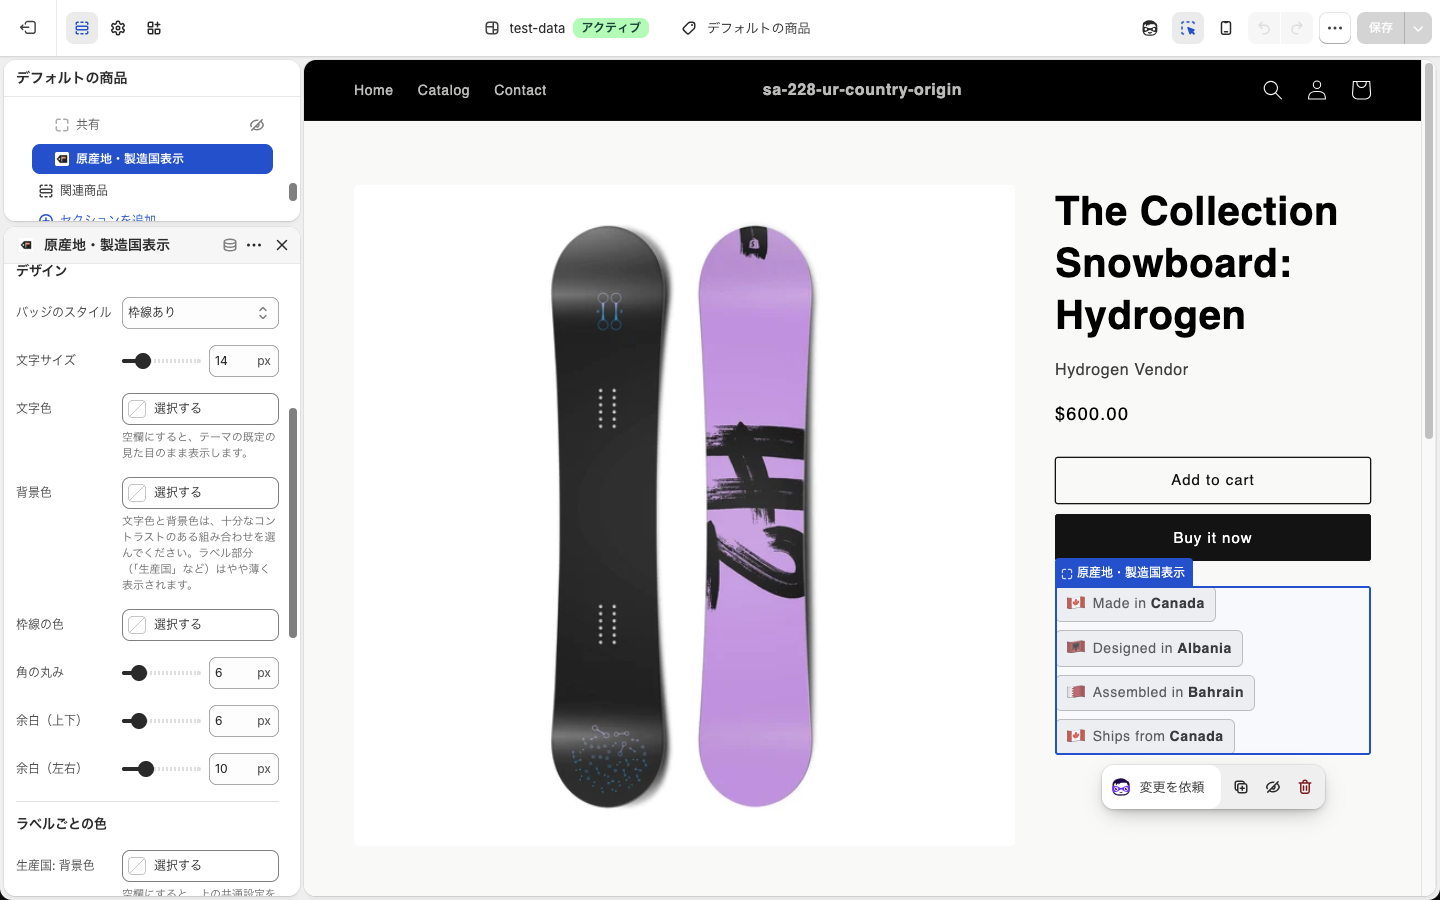Viewport: 1440px width, 900px height.
Task: Hide block using floating toolbar eye icon
Action: [1273, 787]
